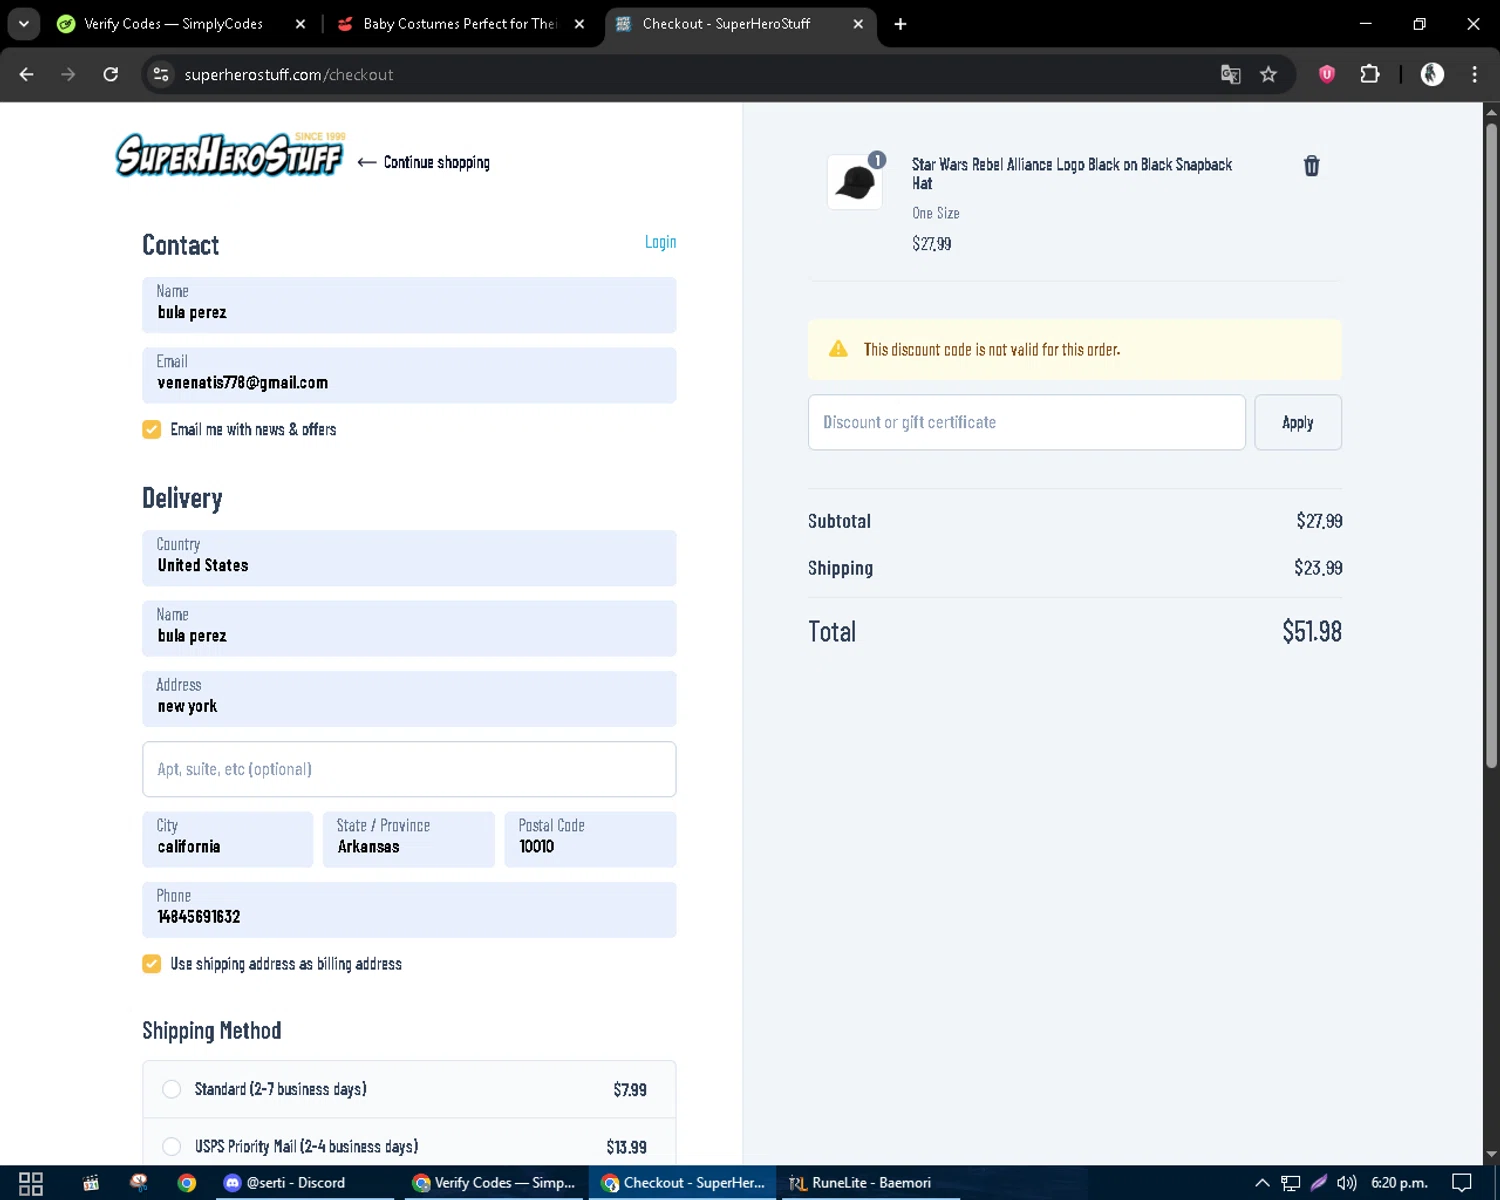The width and height of the screenshot is (1500, 1200).
Task: Click the Apt, suite, etc field
Action: click(x=409, y=769)
